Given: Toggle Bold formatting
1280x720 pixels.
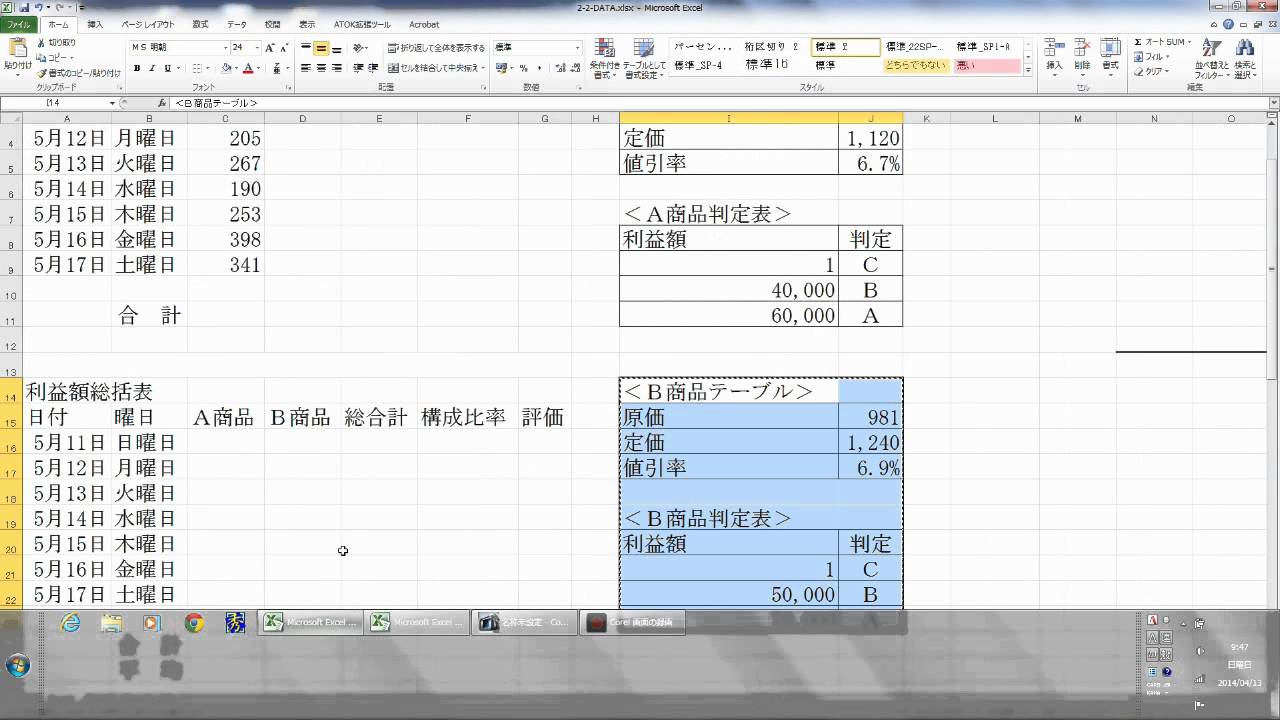Looking at the screenshot, I should point(137,68).
